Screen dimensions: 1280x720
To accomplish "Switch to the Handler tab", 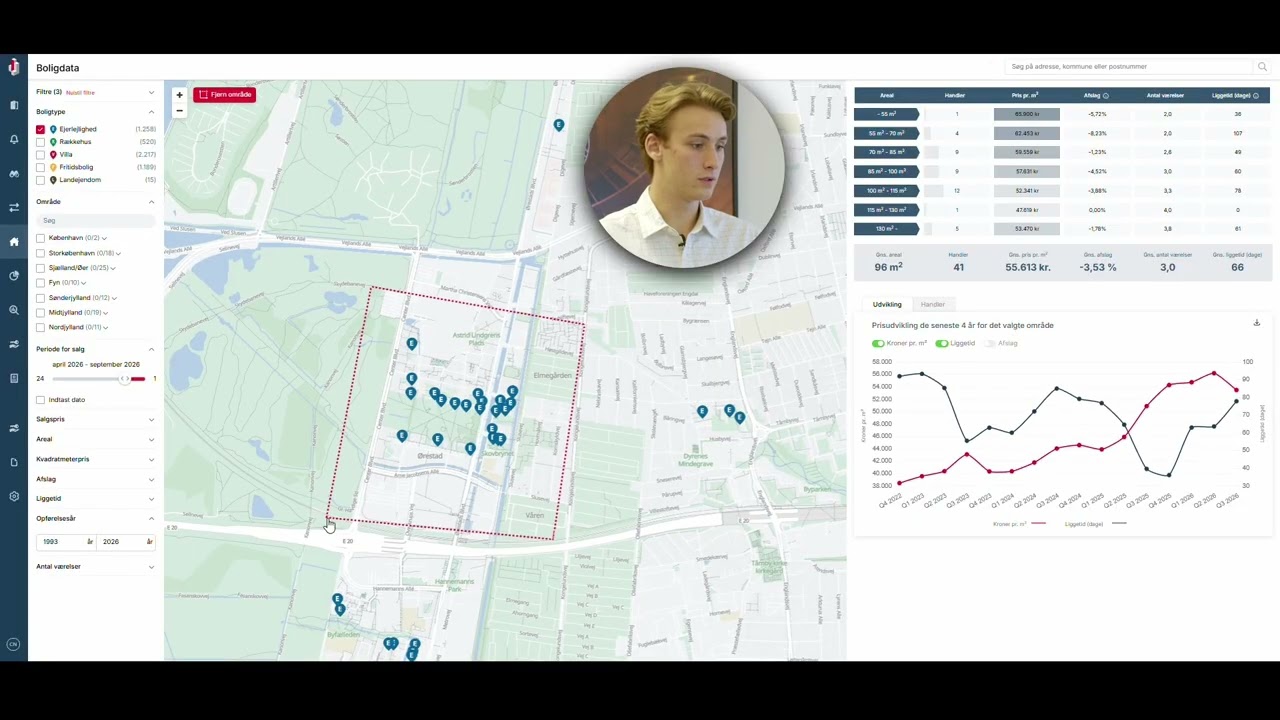I will (932, 304).
